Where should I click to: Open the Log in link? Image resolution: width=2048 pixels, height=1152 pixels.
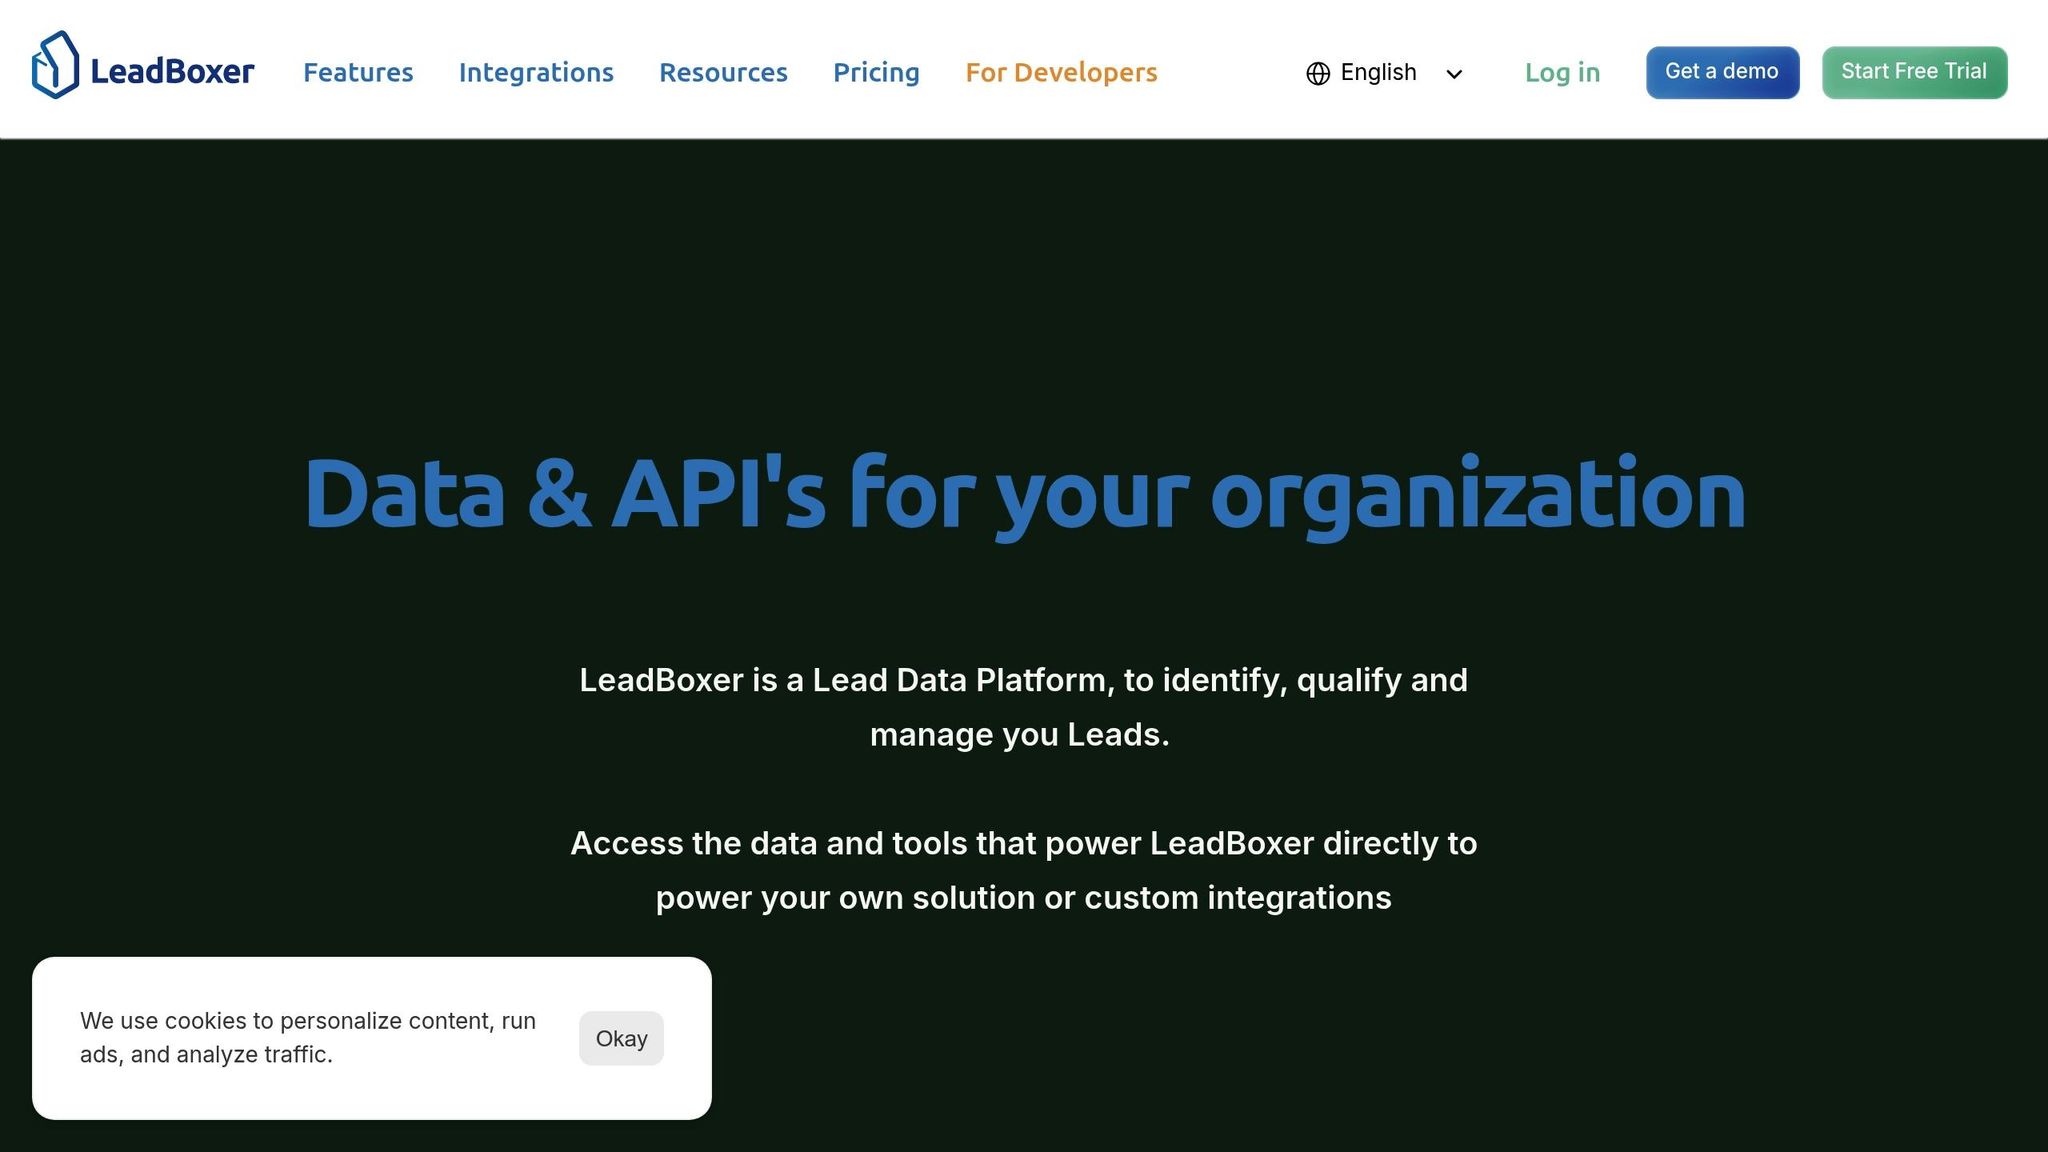click(1561, 72)
